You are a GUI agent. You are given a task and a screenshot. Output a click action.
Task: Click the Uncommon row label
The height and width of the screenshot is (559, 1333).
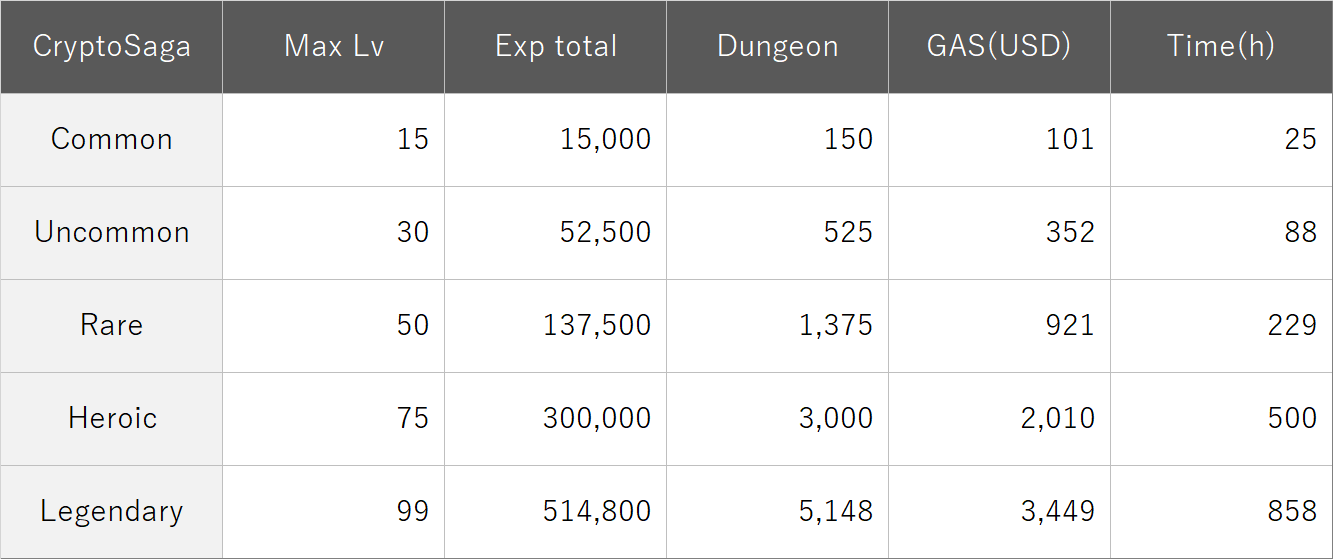(x=111, y=233)
